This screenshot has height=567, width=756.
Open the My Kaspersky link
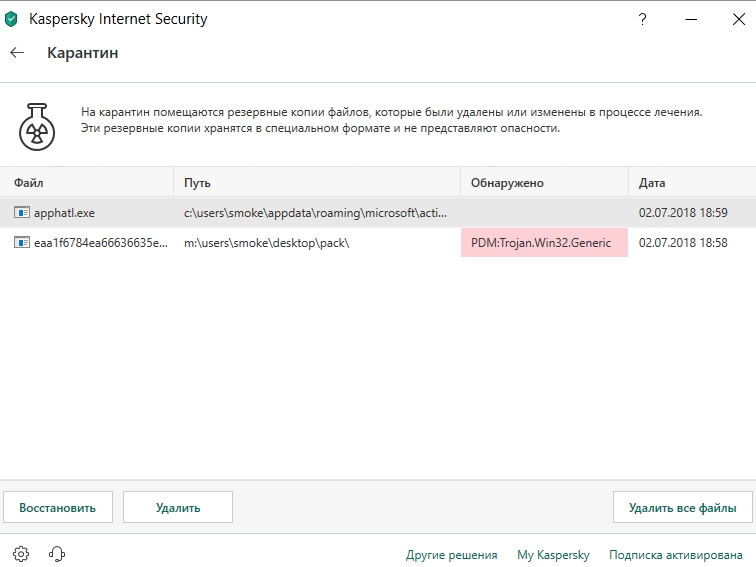coord(553,555)
